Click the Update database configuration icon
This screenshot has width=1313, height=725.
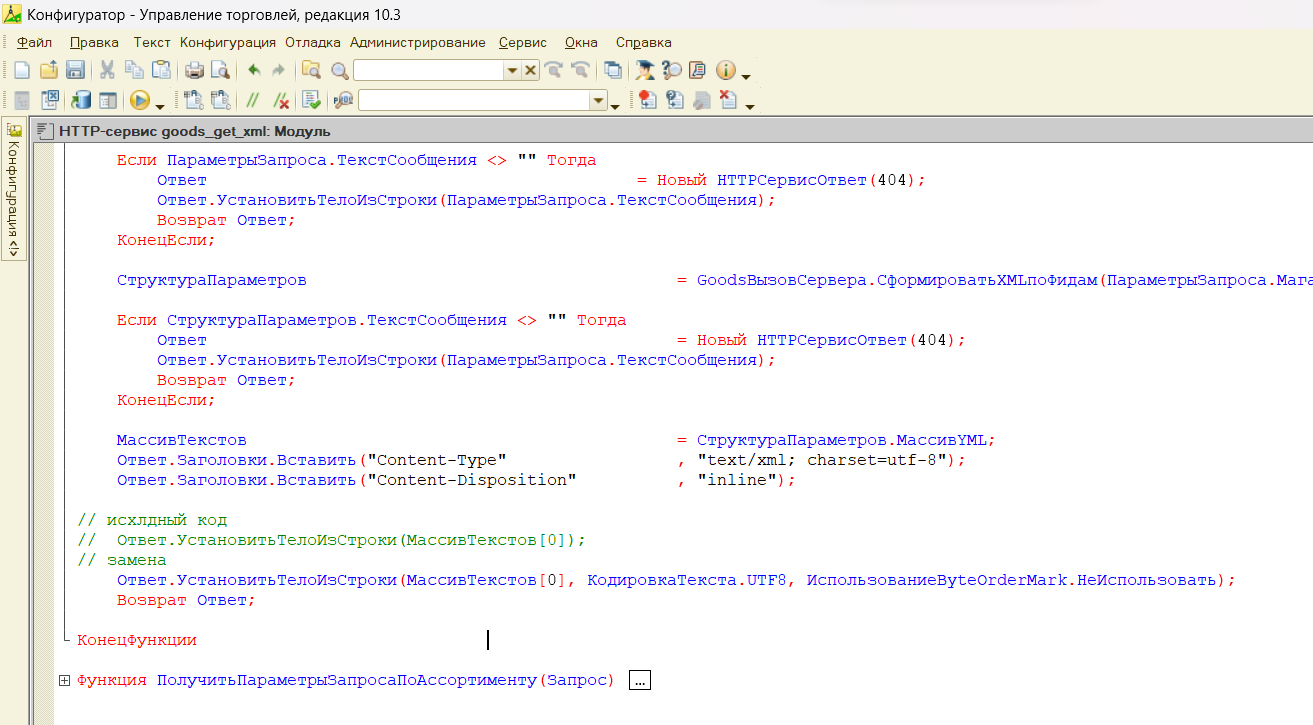[80, 100]
